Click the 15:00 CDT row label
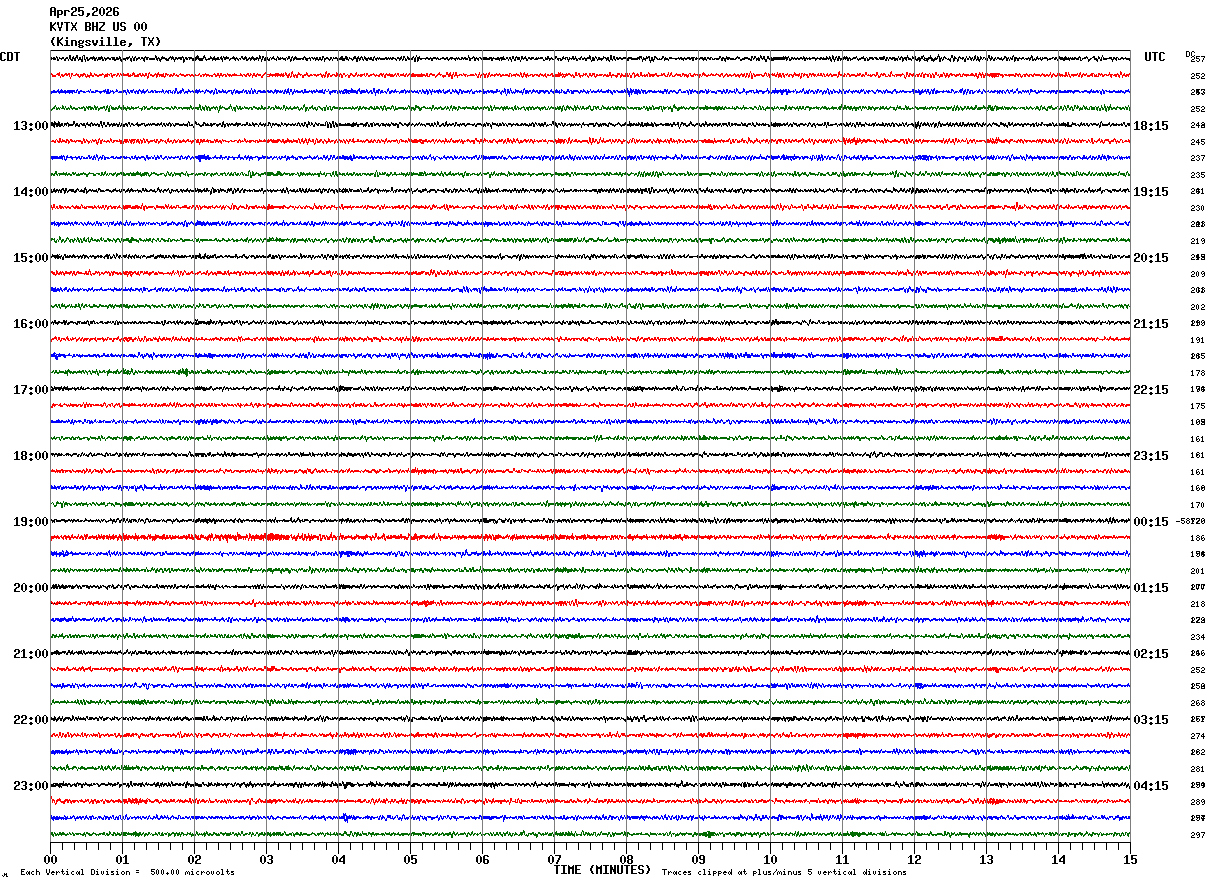1210x886 pixels. [x=30, y=258]
